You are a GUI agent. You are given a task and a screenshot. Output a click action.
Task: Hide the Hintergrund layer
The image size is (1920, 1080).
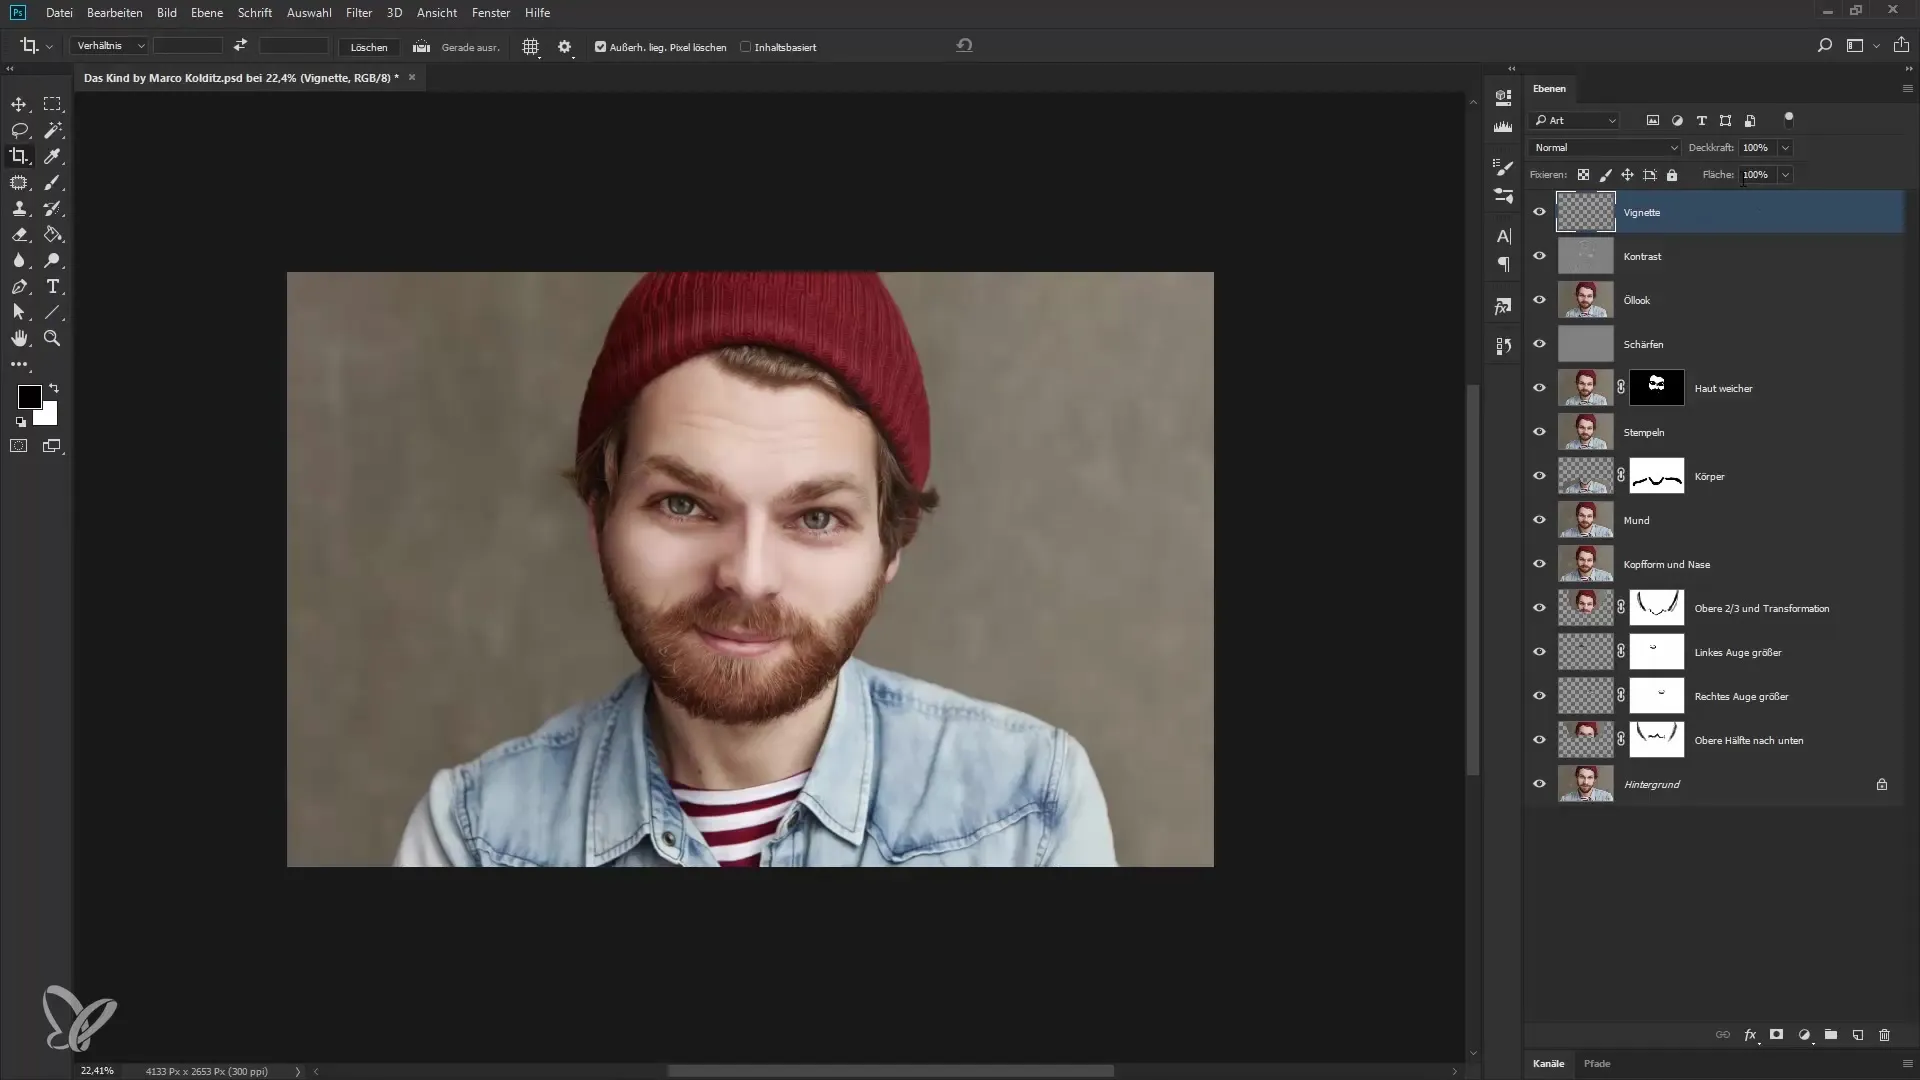1539,784
